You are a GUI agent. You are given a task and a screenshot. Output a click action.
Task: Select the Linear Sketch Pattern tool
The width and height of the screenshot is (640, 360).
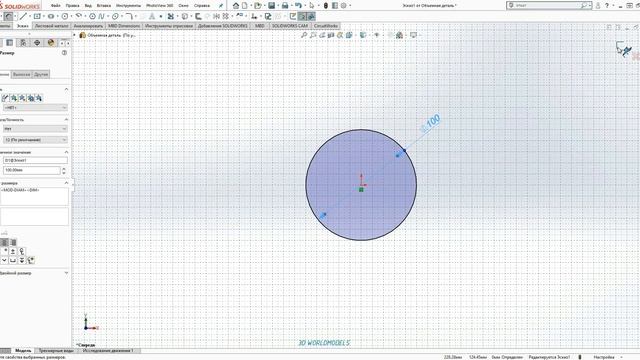point(225,16)
